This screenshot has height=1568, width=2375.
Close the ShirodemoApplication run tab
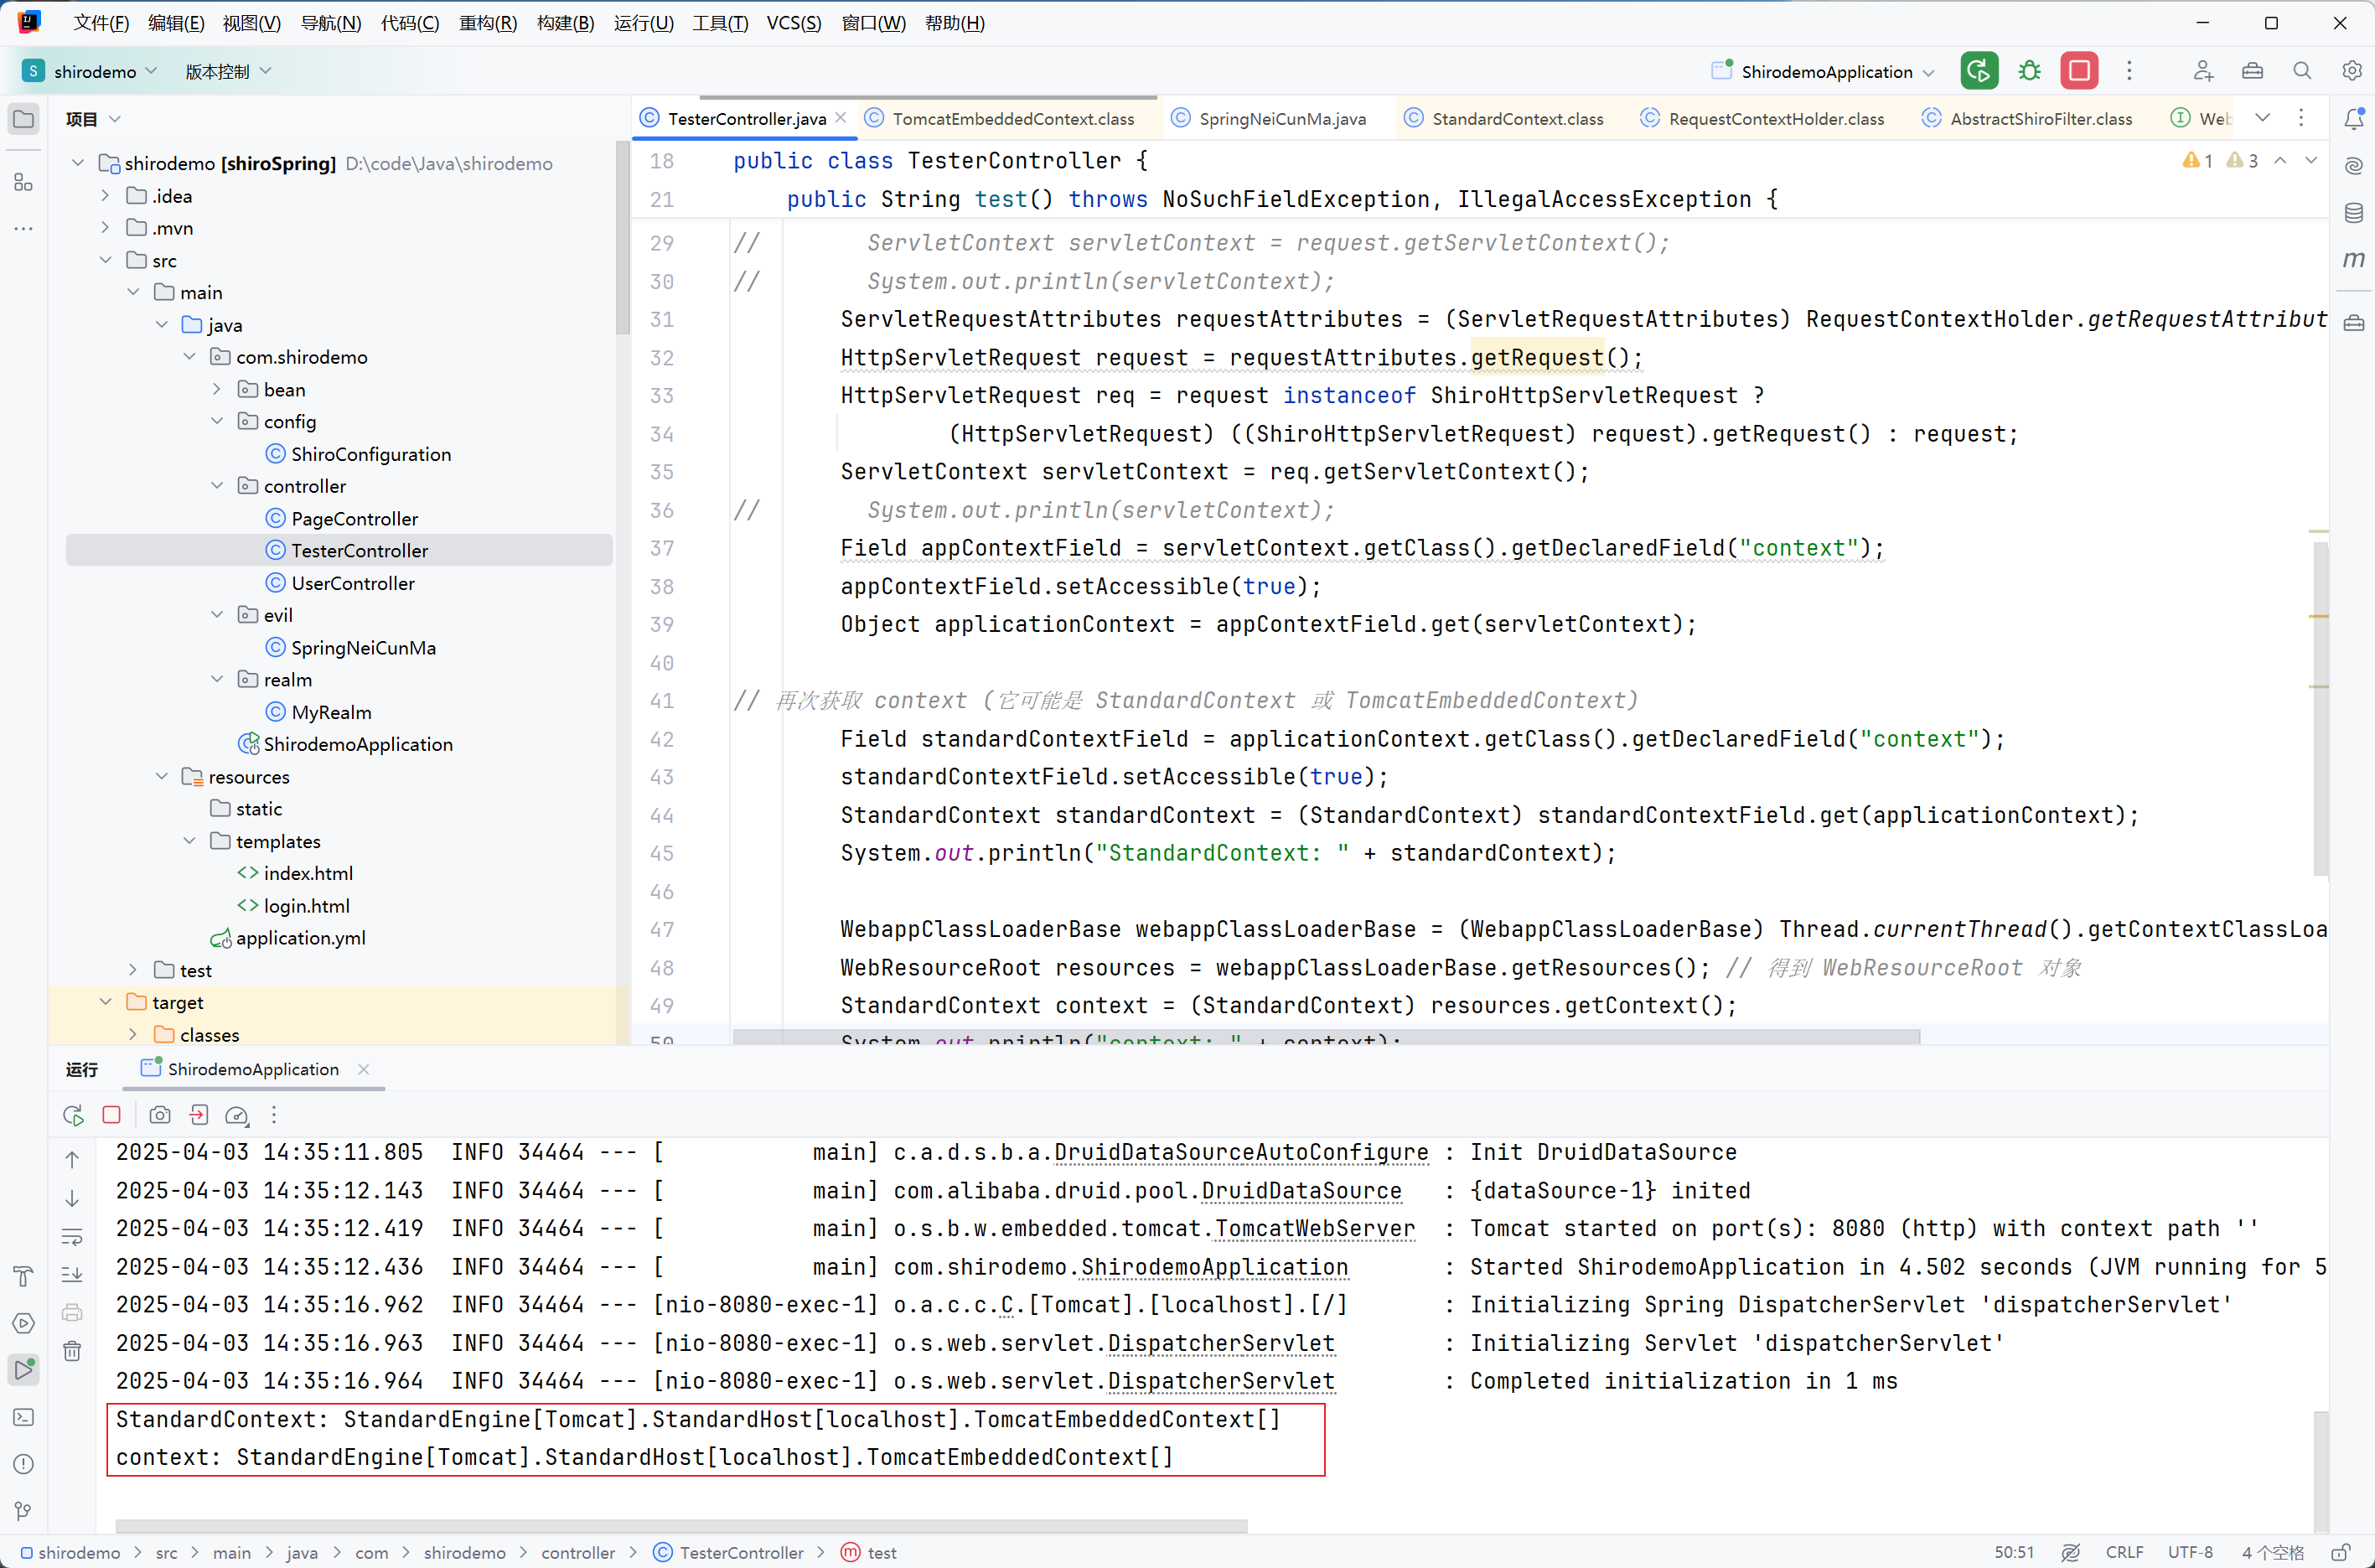[363, 1069]
